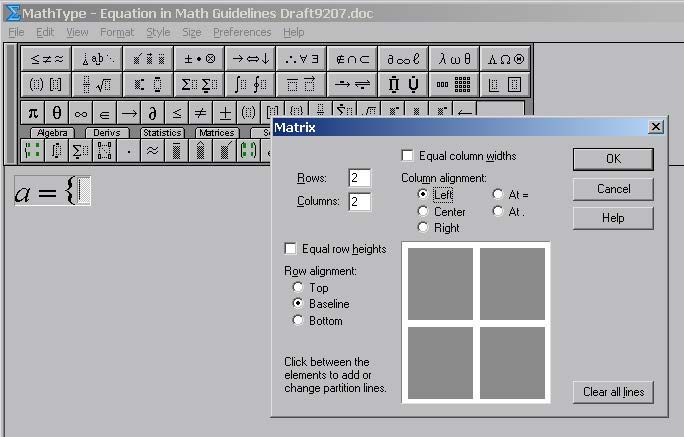Screen dimensions: 684x437
Task: Open the Preferences menu
Action: pyautogui.click(x=242, y=32)
